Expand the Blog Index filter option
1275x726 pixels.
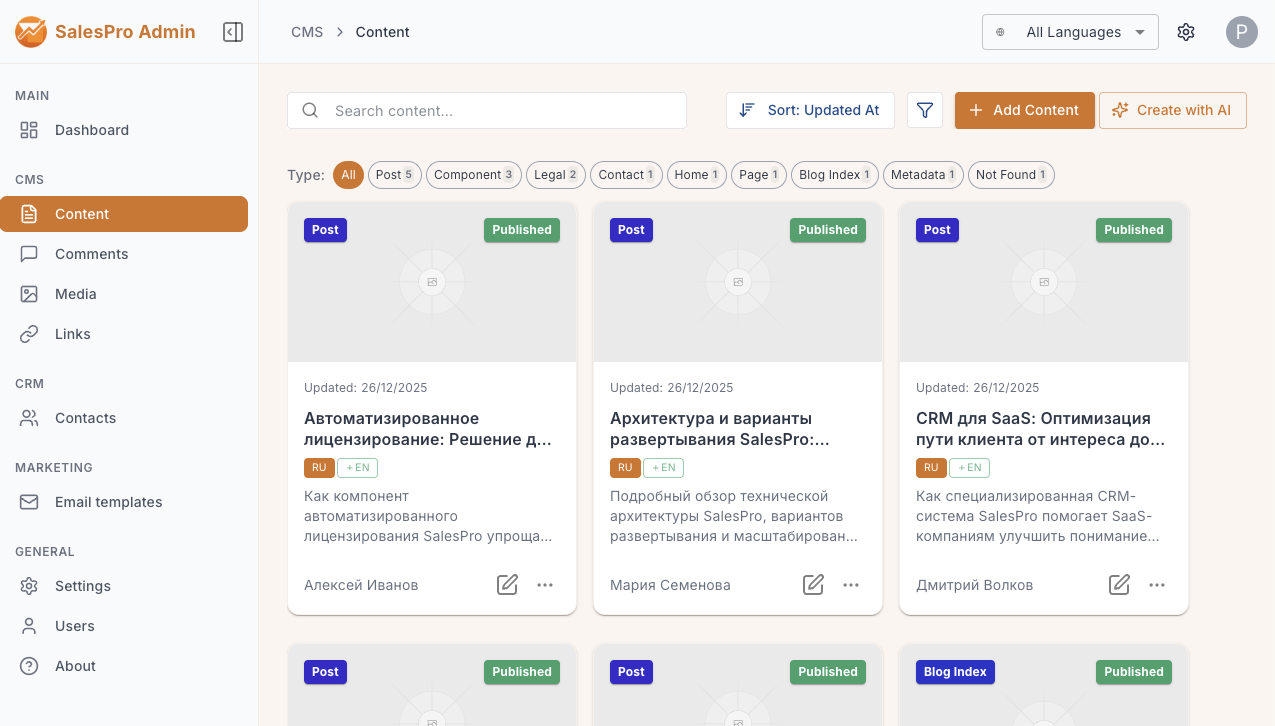coord(834,174)
